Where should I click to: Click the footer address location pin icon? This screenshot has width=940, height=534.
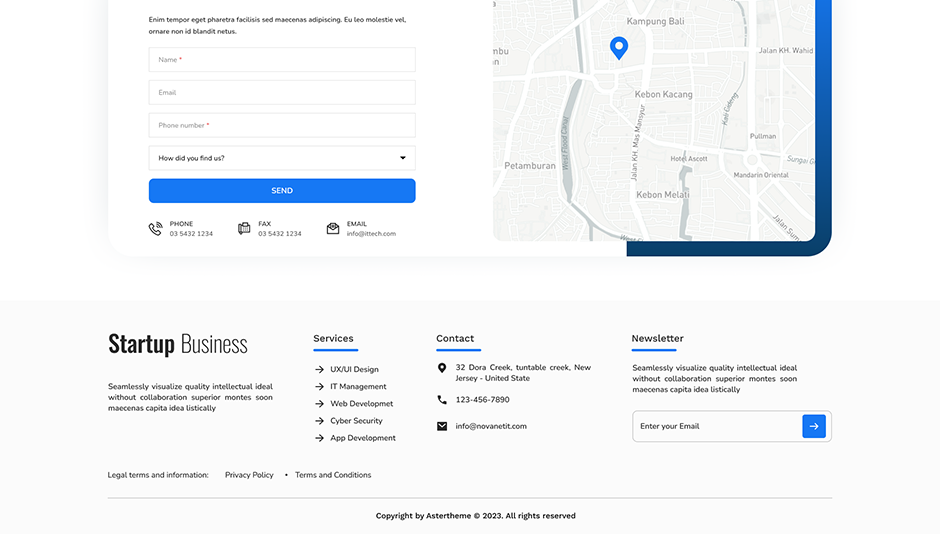pos(442,368)
